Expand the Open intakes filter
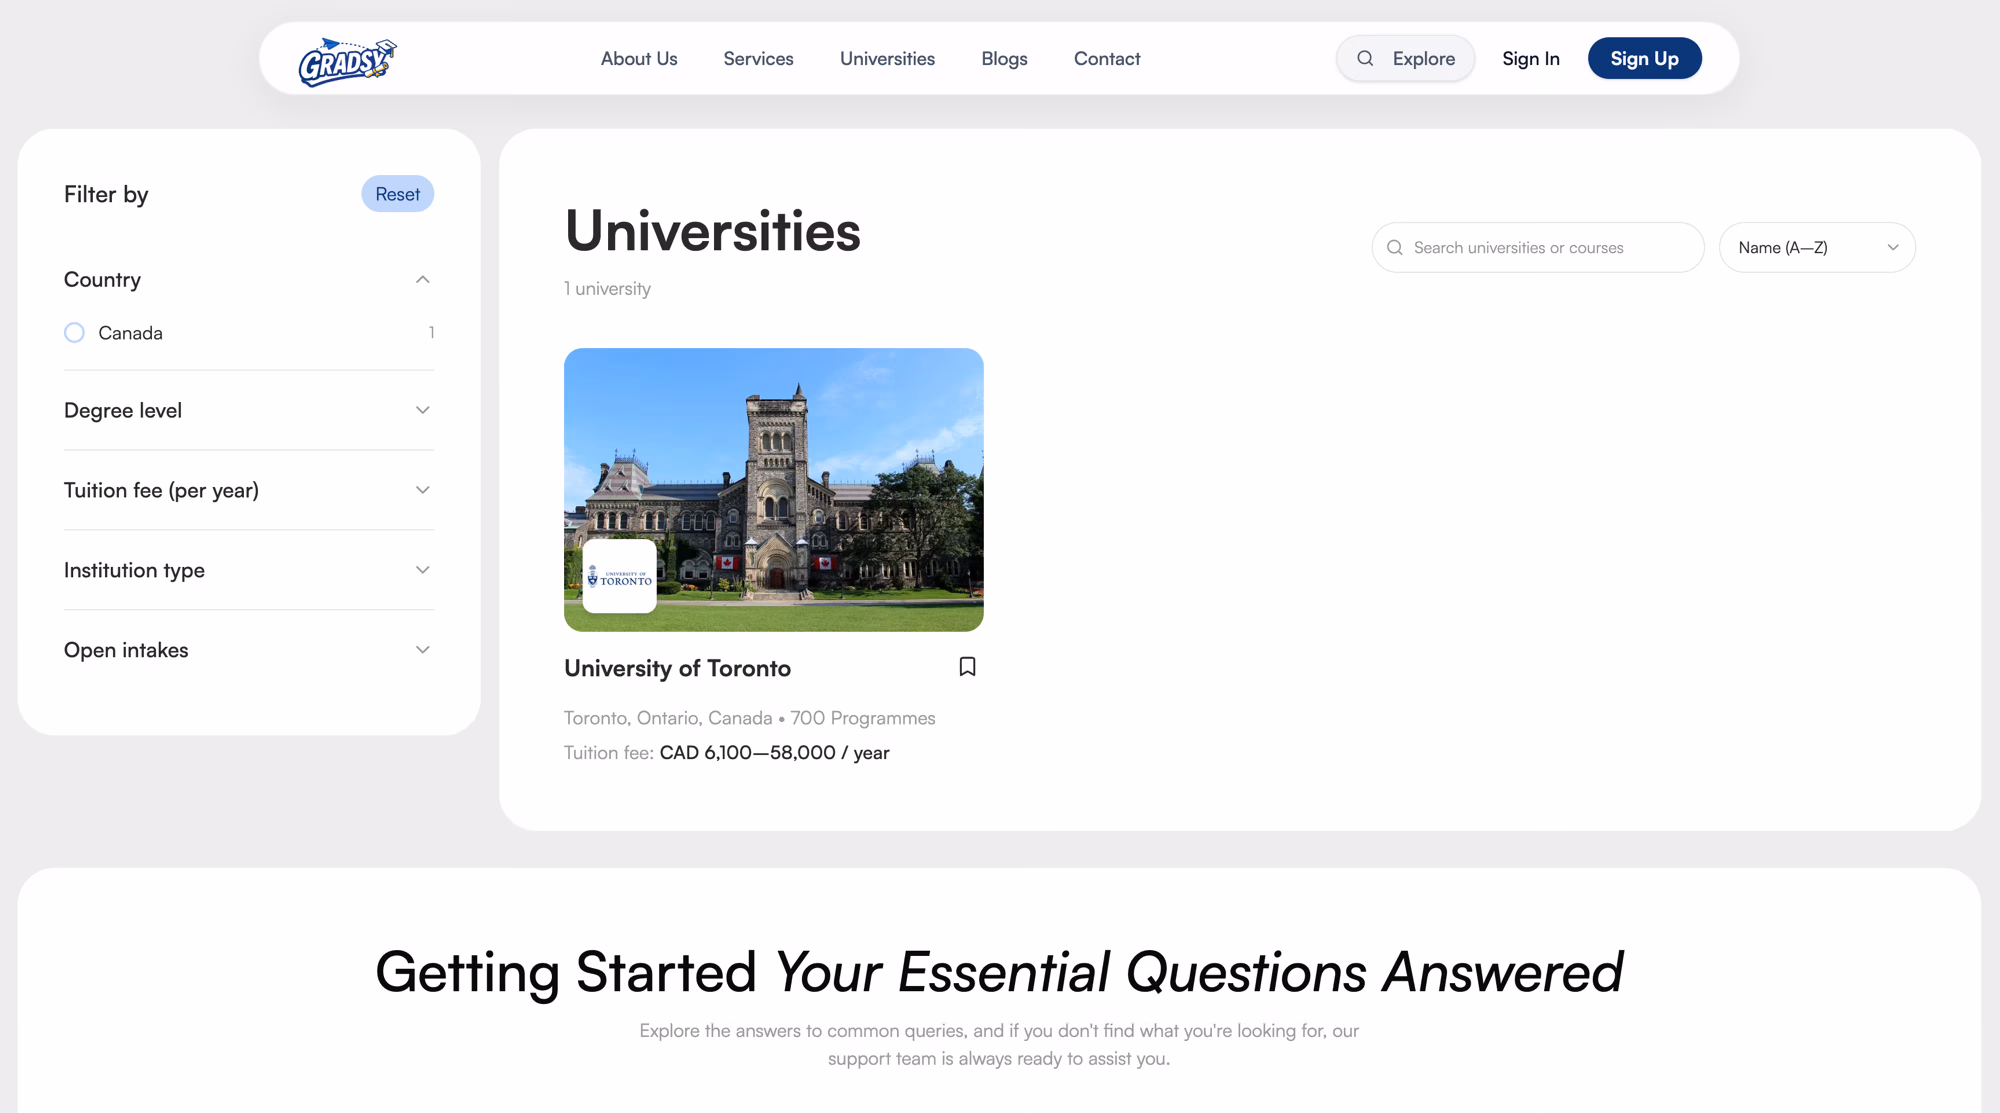 (249, 650)
